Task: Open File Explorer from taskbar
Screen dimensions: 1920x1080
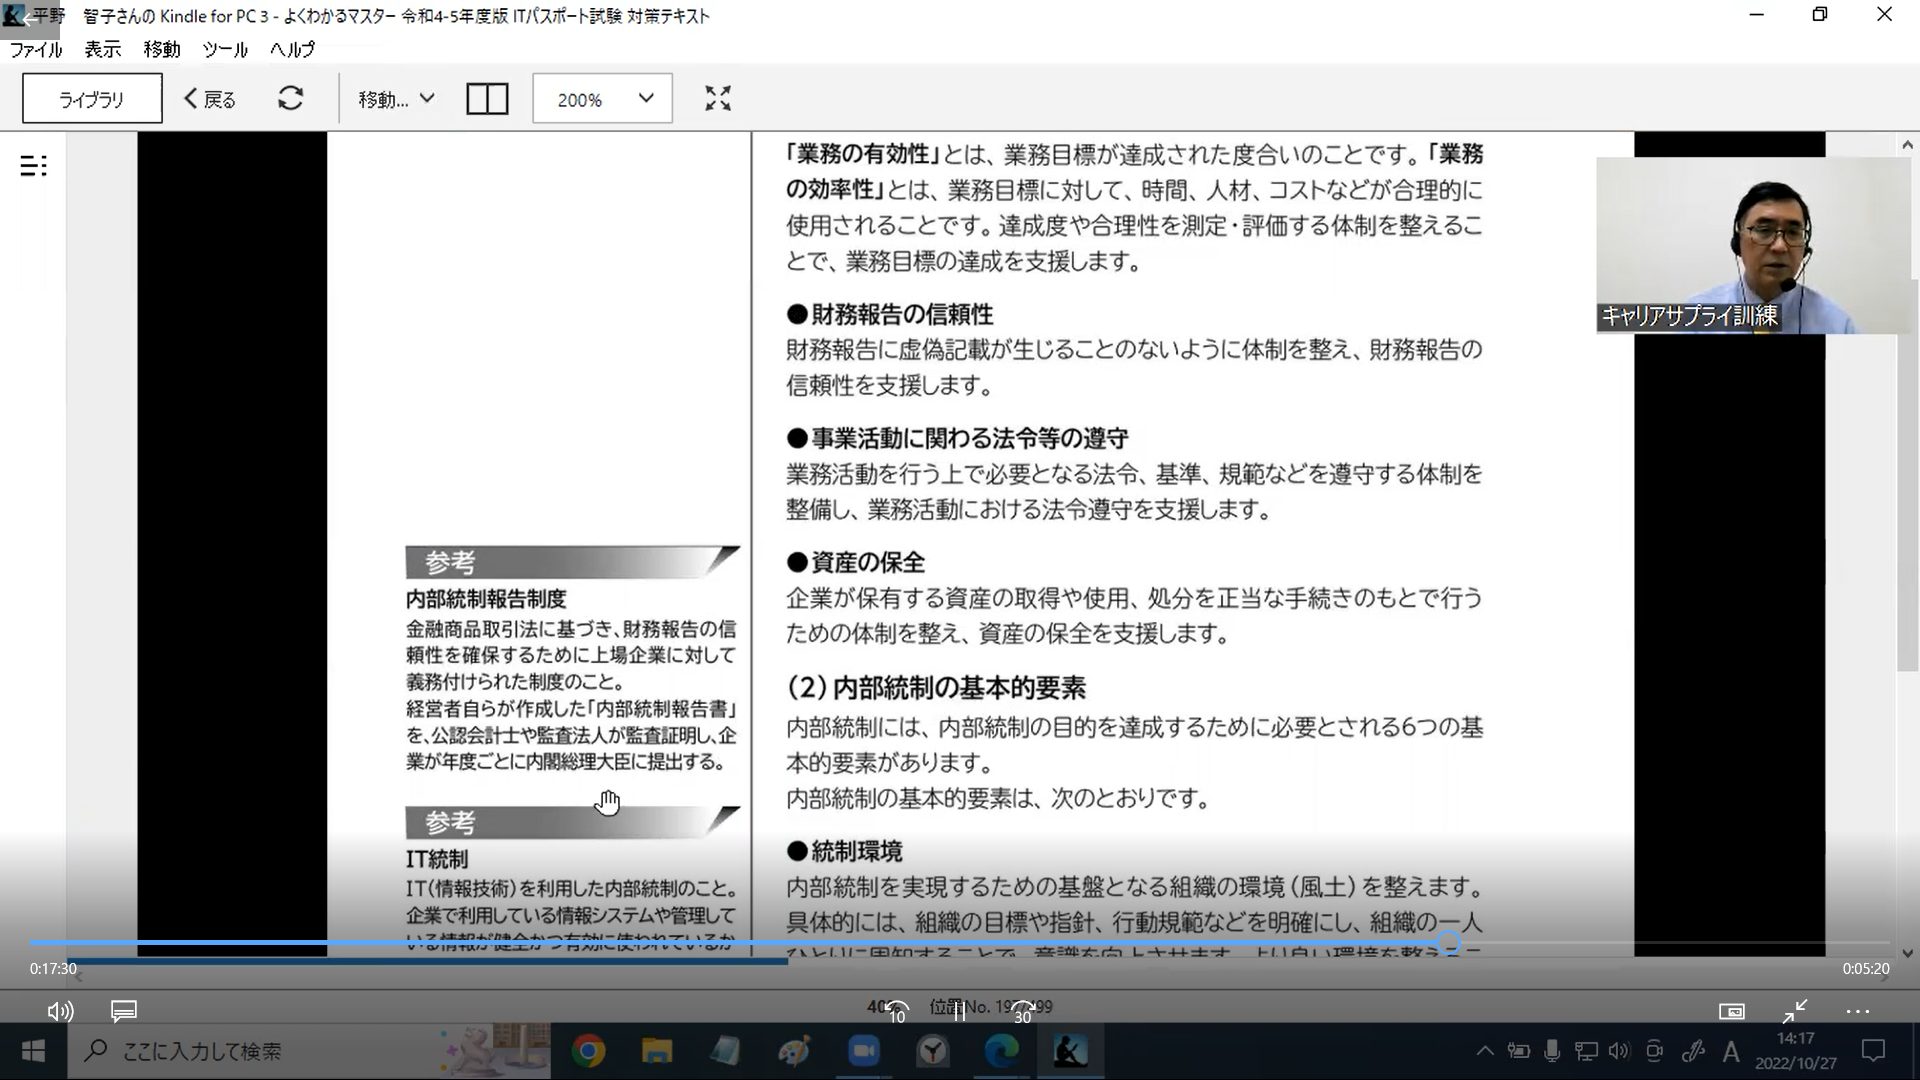Action: click(657, 1051)
